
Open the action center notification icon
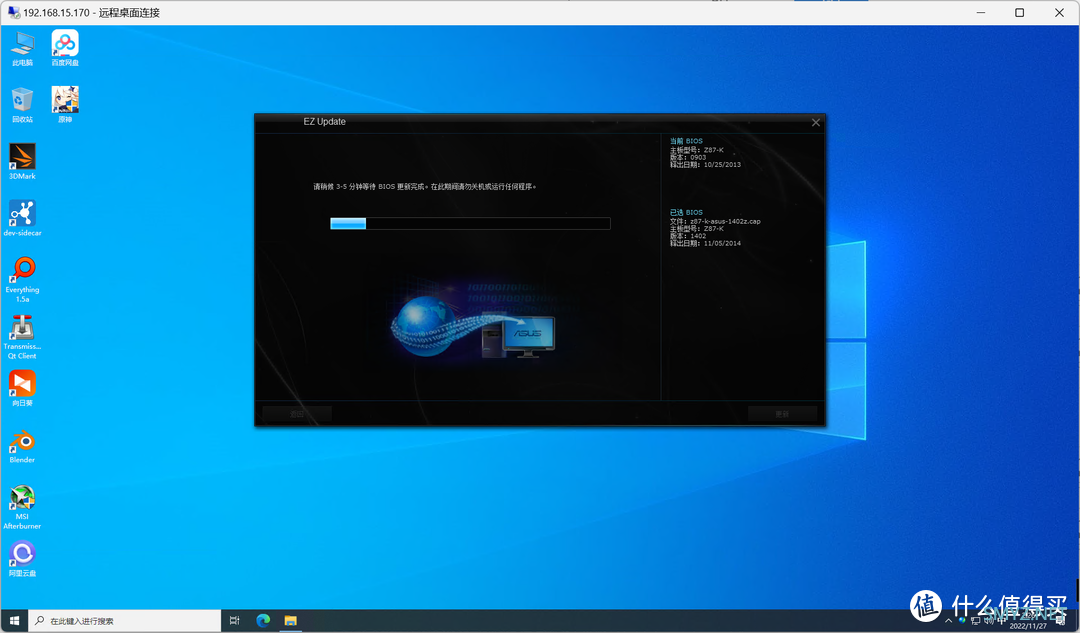(1061, 621)
